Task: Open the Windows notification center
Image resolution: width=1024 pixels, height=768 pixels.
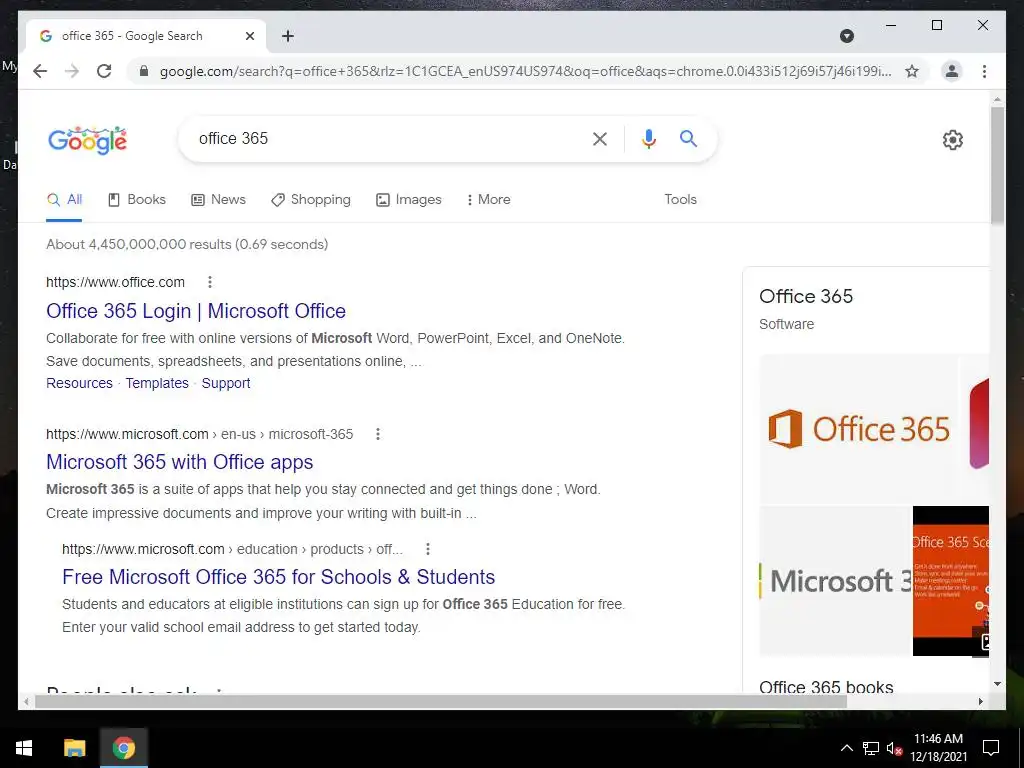Action: 991,748
